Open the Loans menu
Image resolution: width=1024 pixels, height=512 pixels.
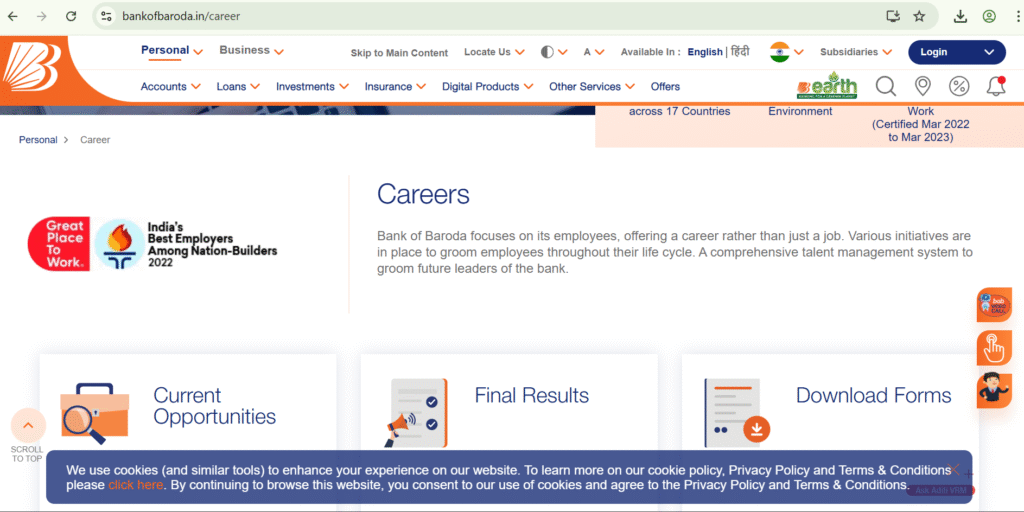238,87
